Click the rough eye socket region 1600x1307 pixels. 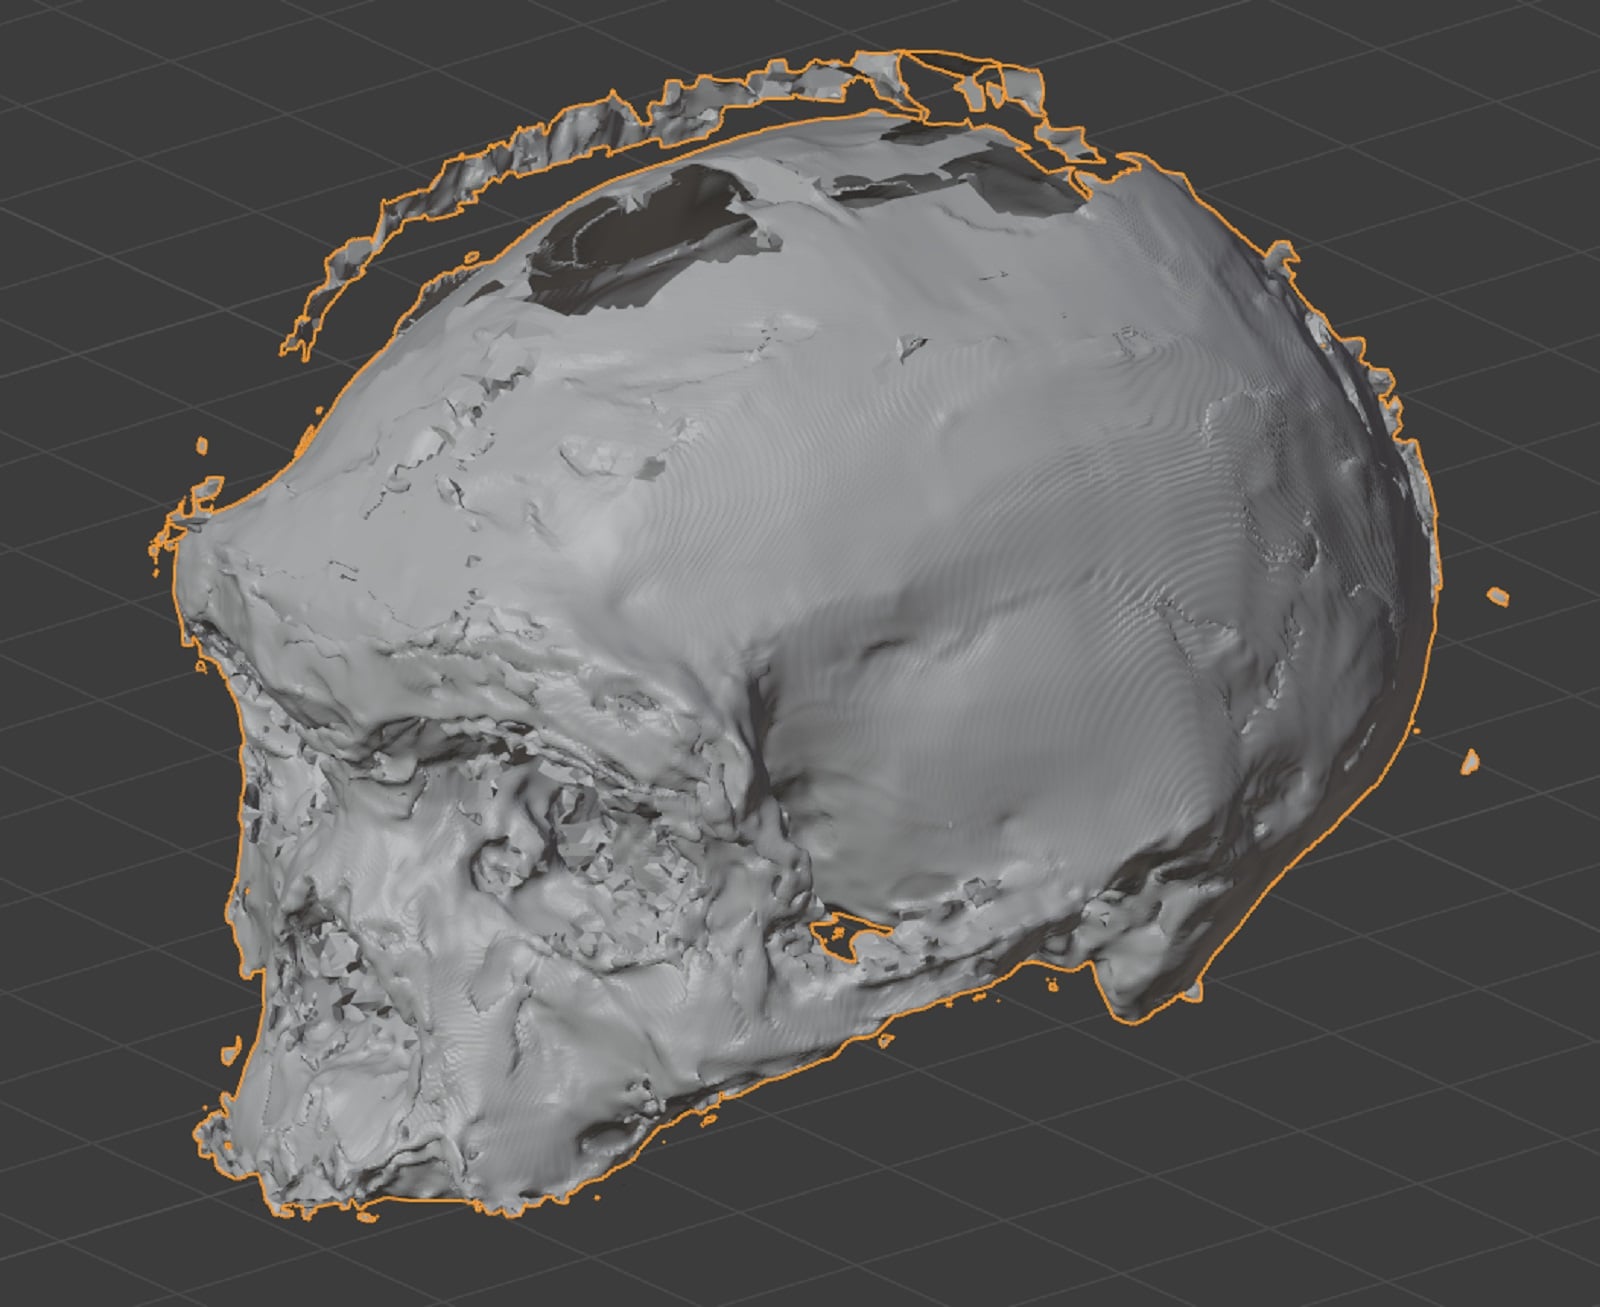[560, 840]
